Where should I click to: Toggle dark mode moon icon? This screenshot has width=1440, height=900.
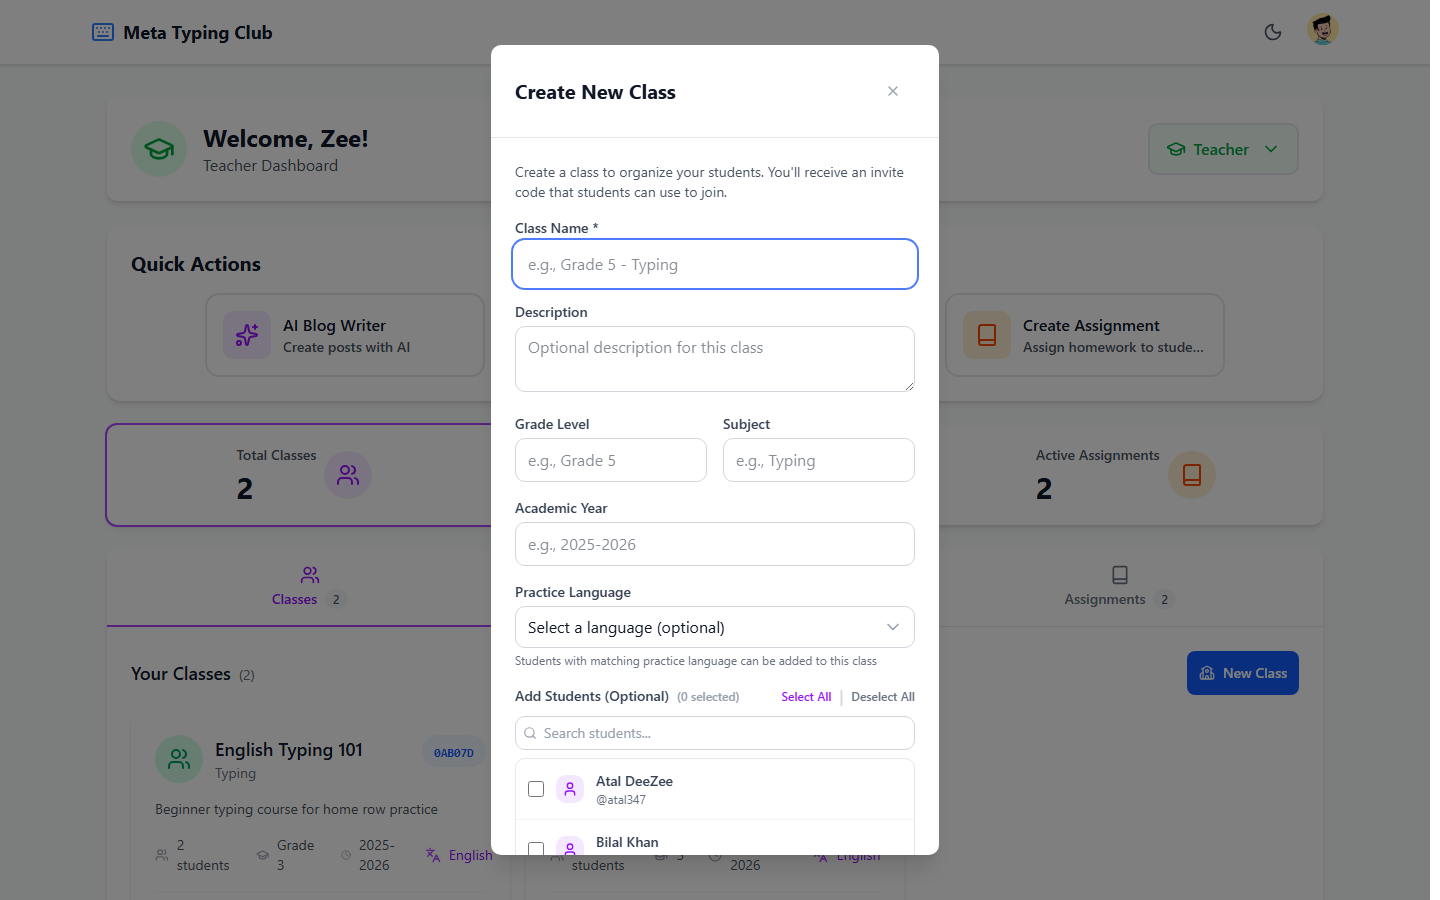pyautogui.click(x=1273, y=32)
